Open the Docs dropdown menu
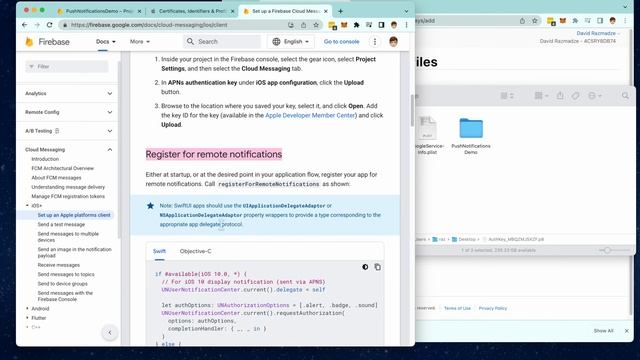This screenshot has width=640, height=360. pyautogui.click(x=106, y=42)
